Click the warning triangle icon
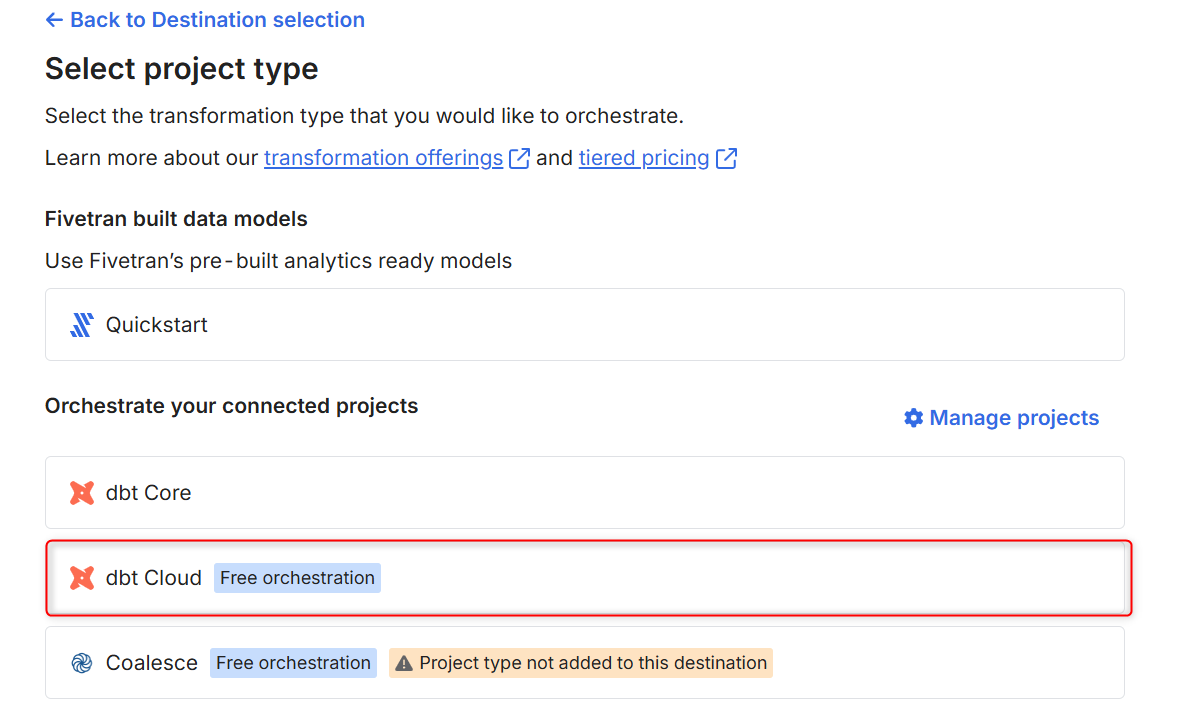 pos(404,663)
